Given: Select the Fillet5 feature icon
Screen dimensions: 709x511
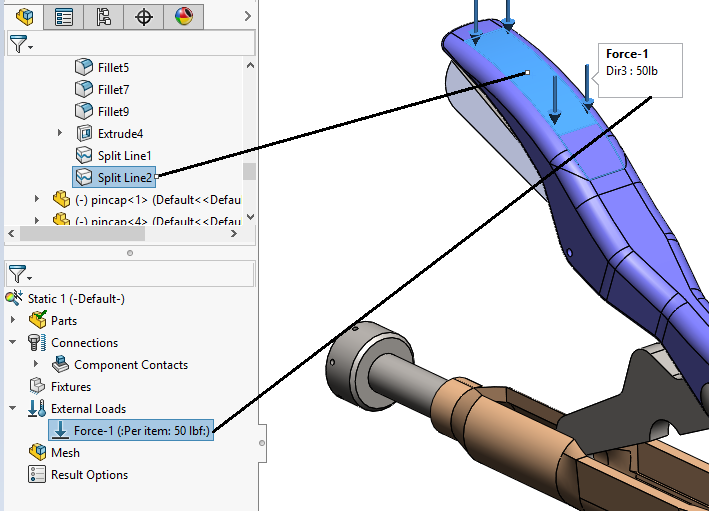Looking at the screenshot, I should pos(84,67).
